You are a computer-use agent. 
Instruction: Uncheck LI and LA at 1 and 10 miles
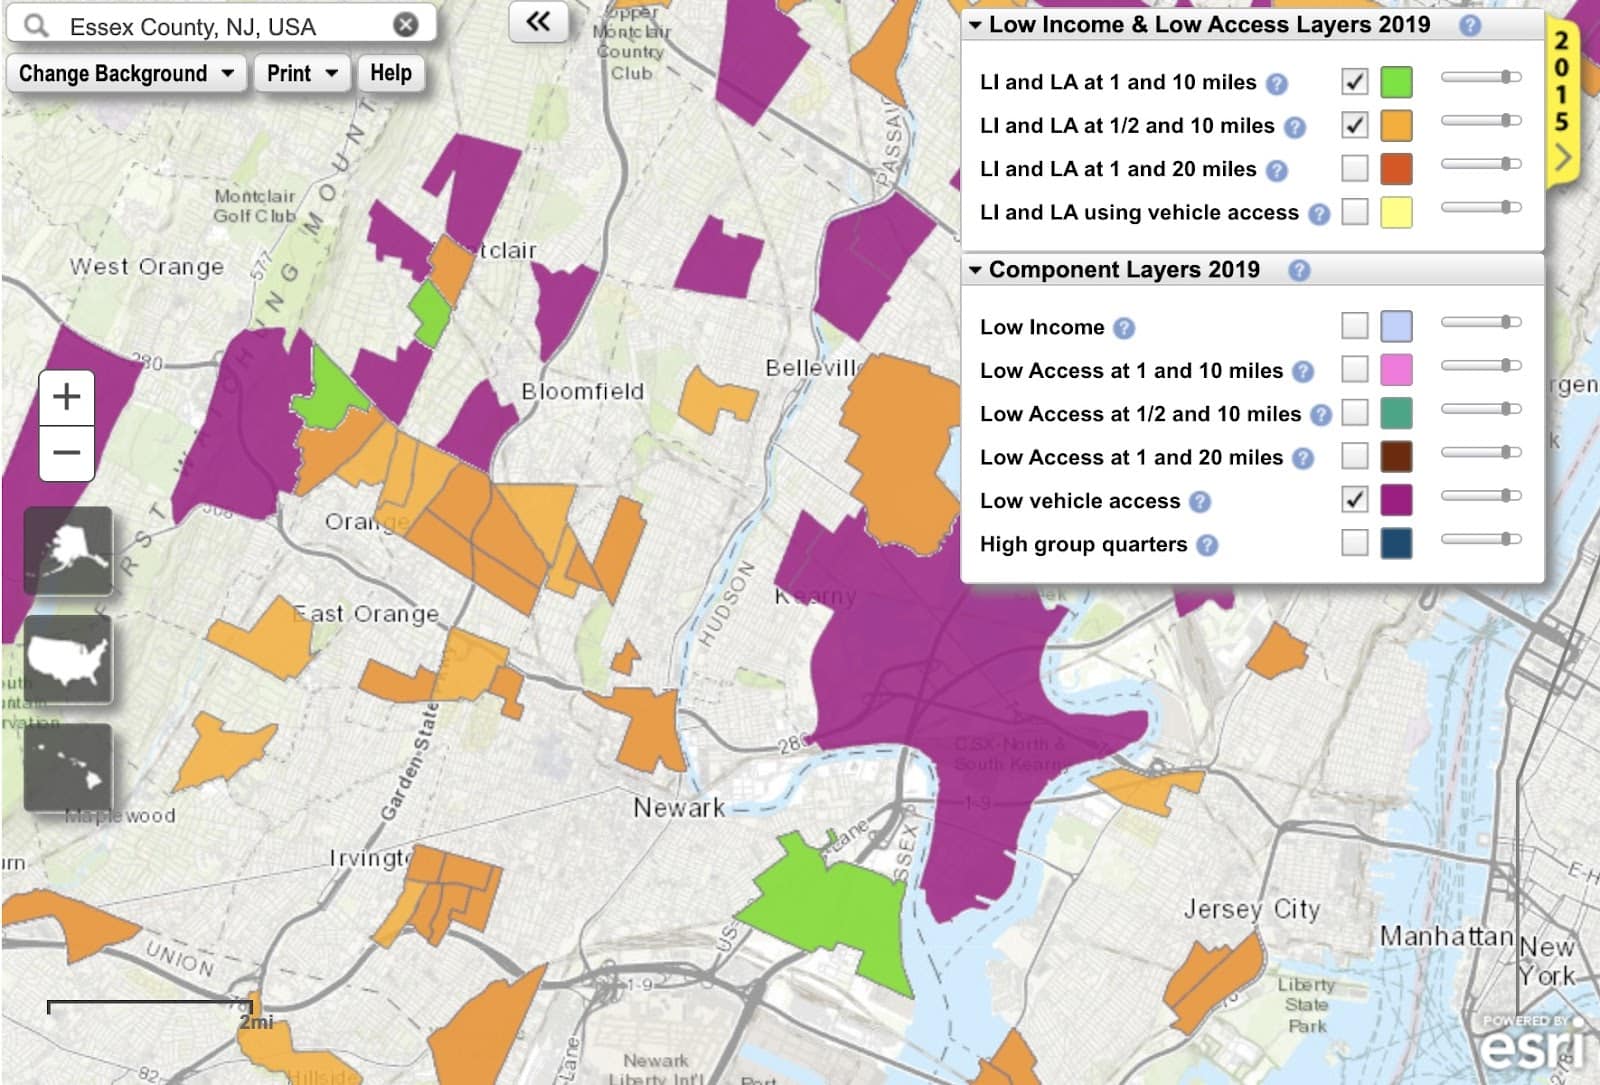click(1354, 82)
